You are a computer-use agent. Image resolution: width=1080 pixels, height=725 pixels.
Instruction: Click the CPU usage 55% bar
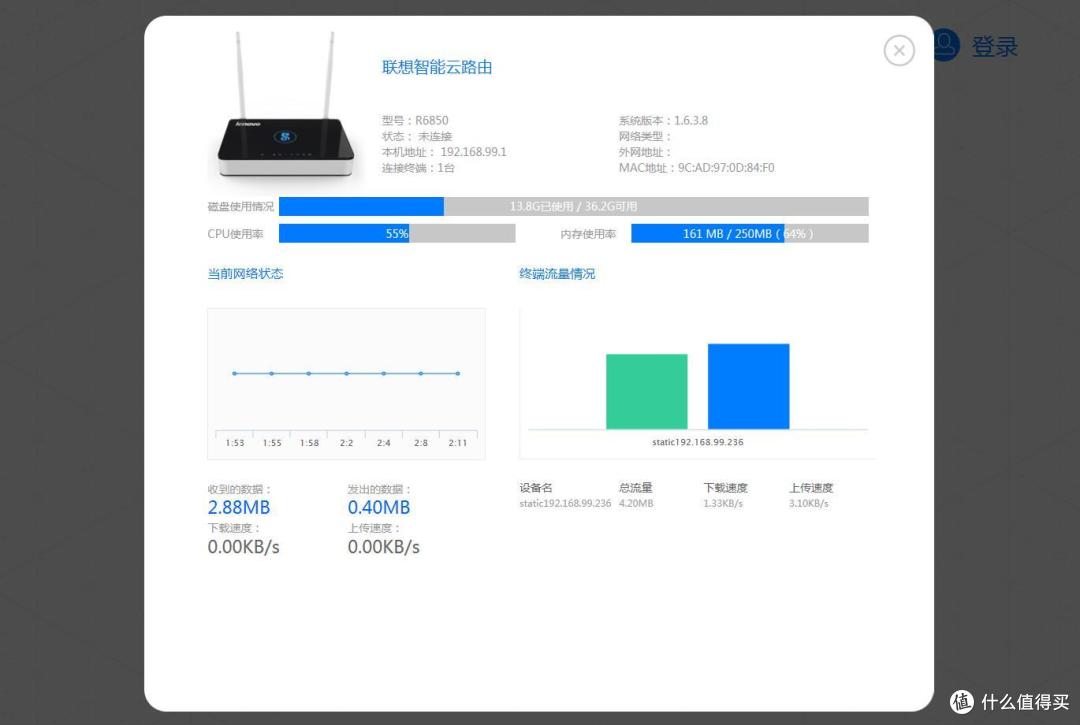point(397,233)
